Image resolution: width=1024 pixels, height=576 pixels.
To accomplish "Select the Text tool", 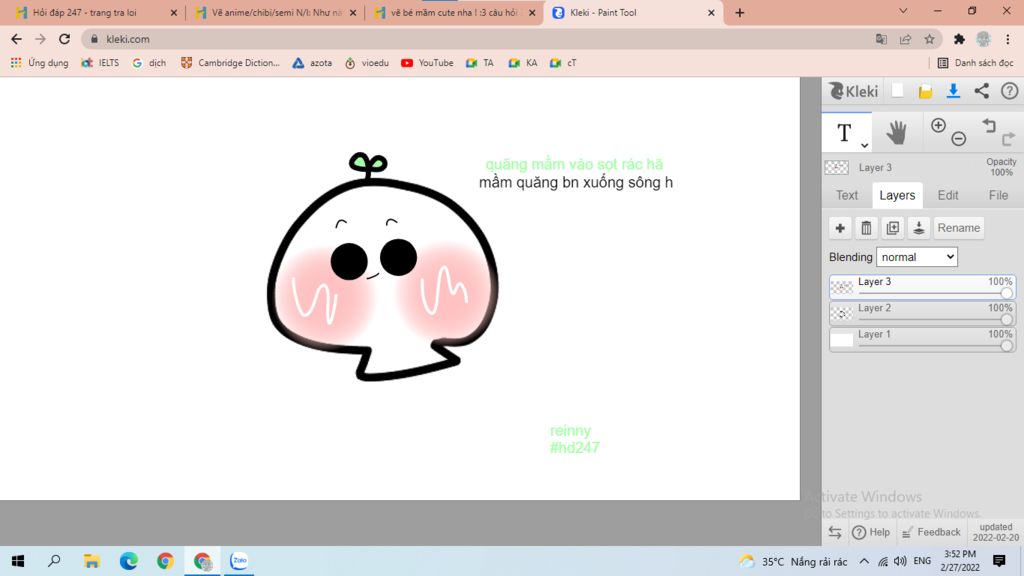I will click(x=844, y=133).
